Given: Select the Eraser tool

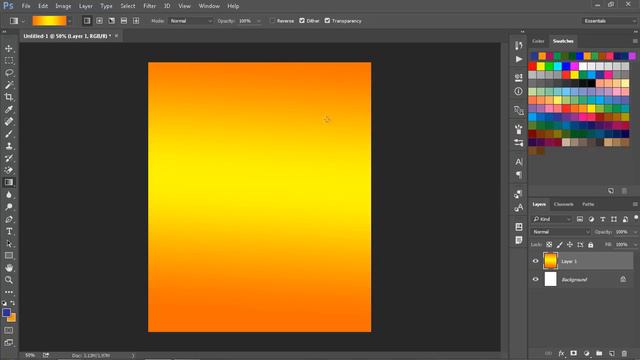Looking at the screenshot, I should [x=9, y=171].
